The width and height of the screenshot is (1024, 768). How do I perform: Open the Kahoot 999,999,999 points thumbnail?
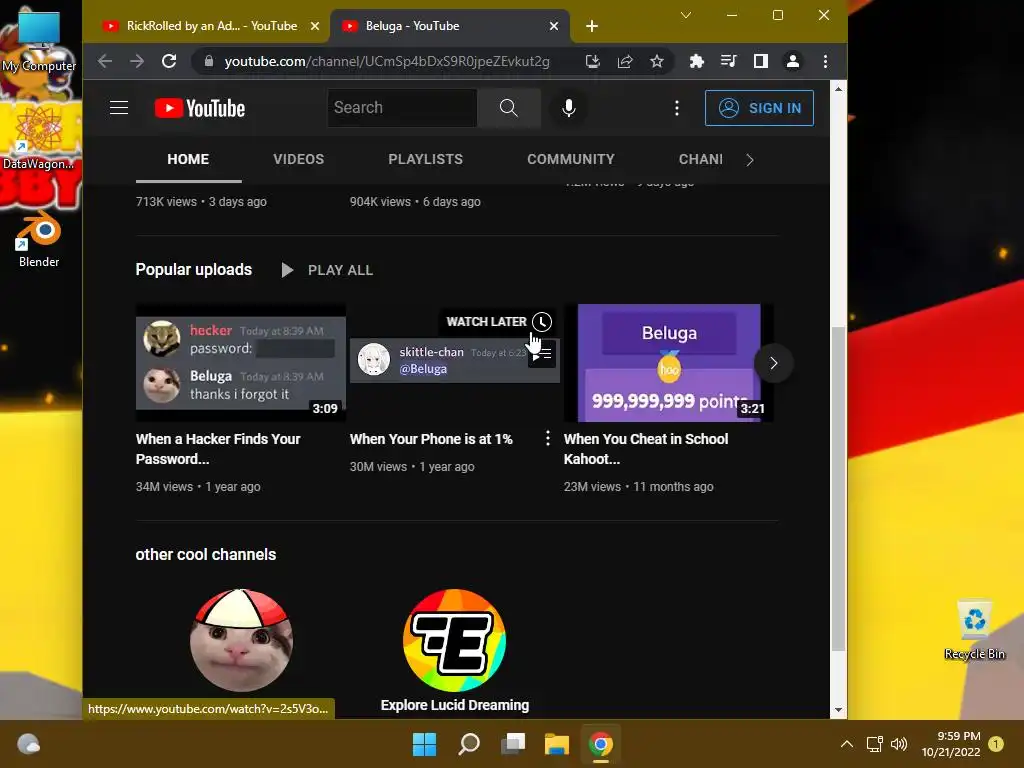point(668,363)
